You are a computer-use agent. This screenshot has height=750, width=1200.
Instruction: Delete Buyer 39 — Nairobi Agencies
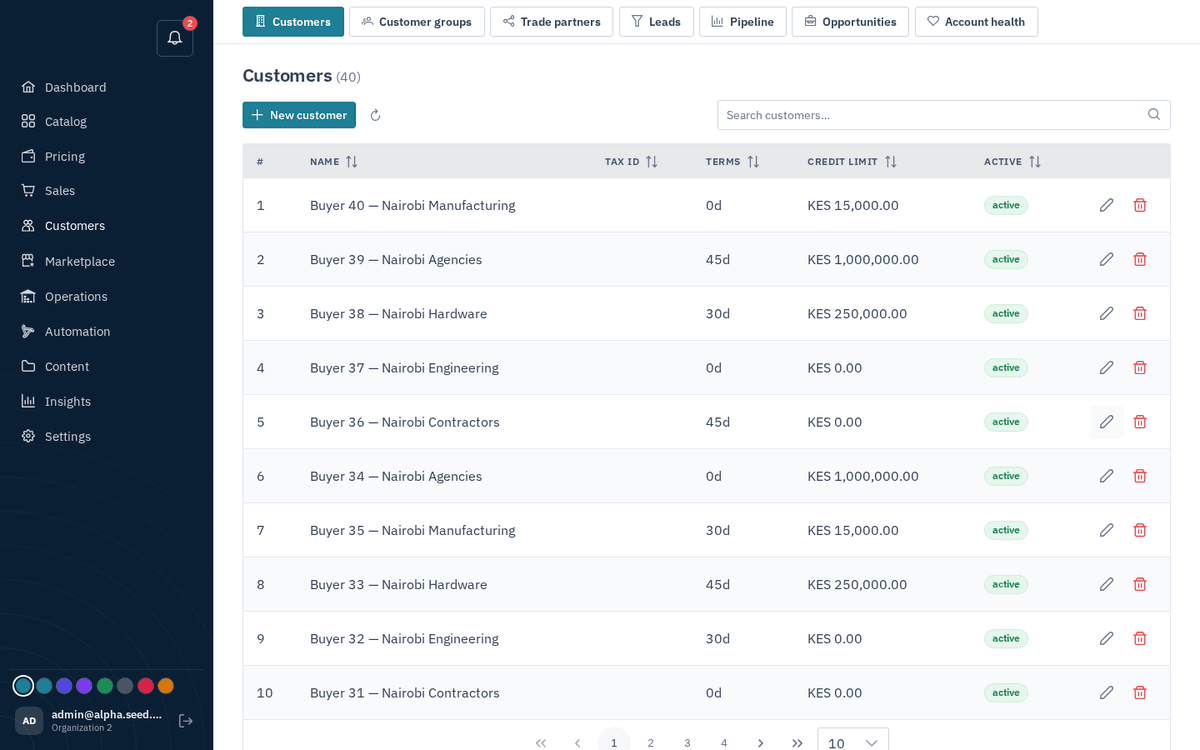point(1140,259)
